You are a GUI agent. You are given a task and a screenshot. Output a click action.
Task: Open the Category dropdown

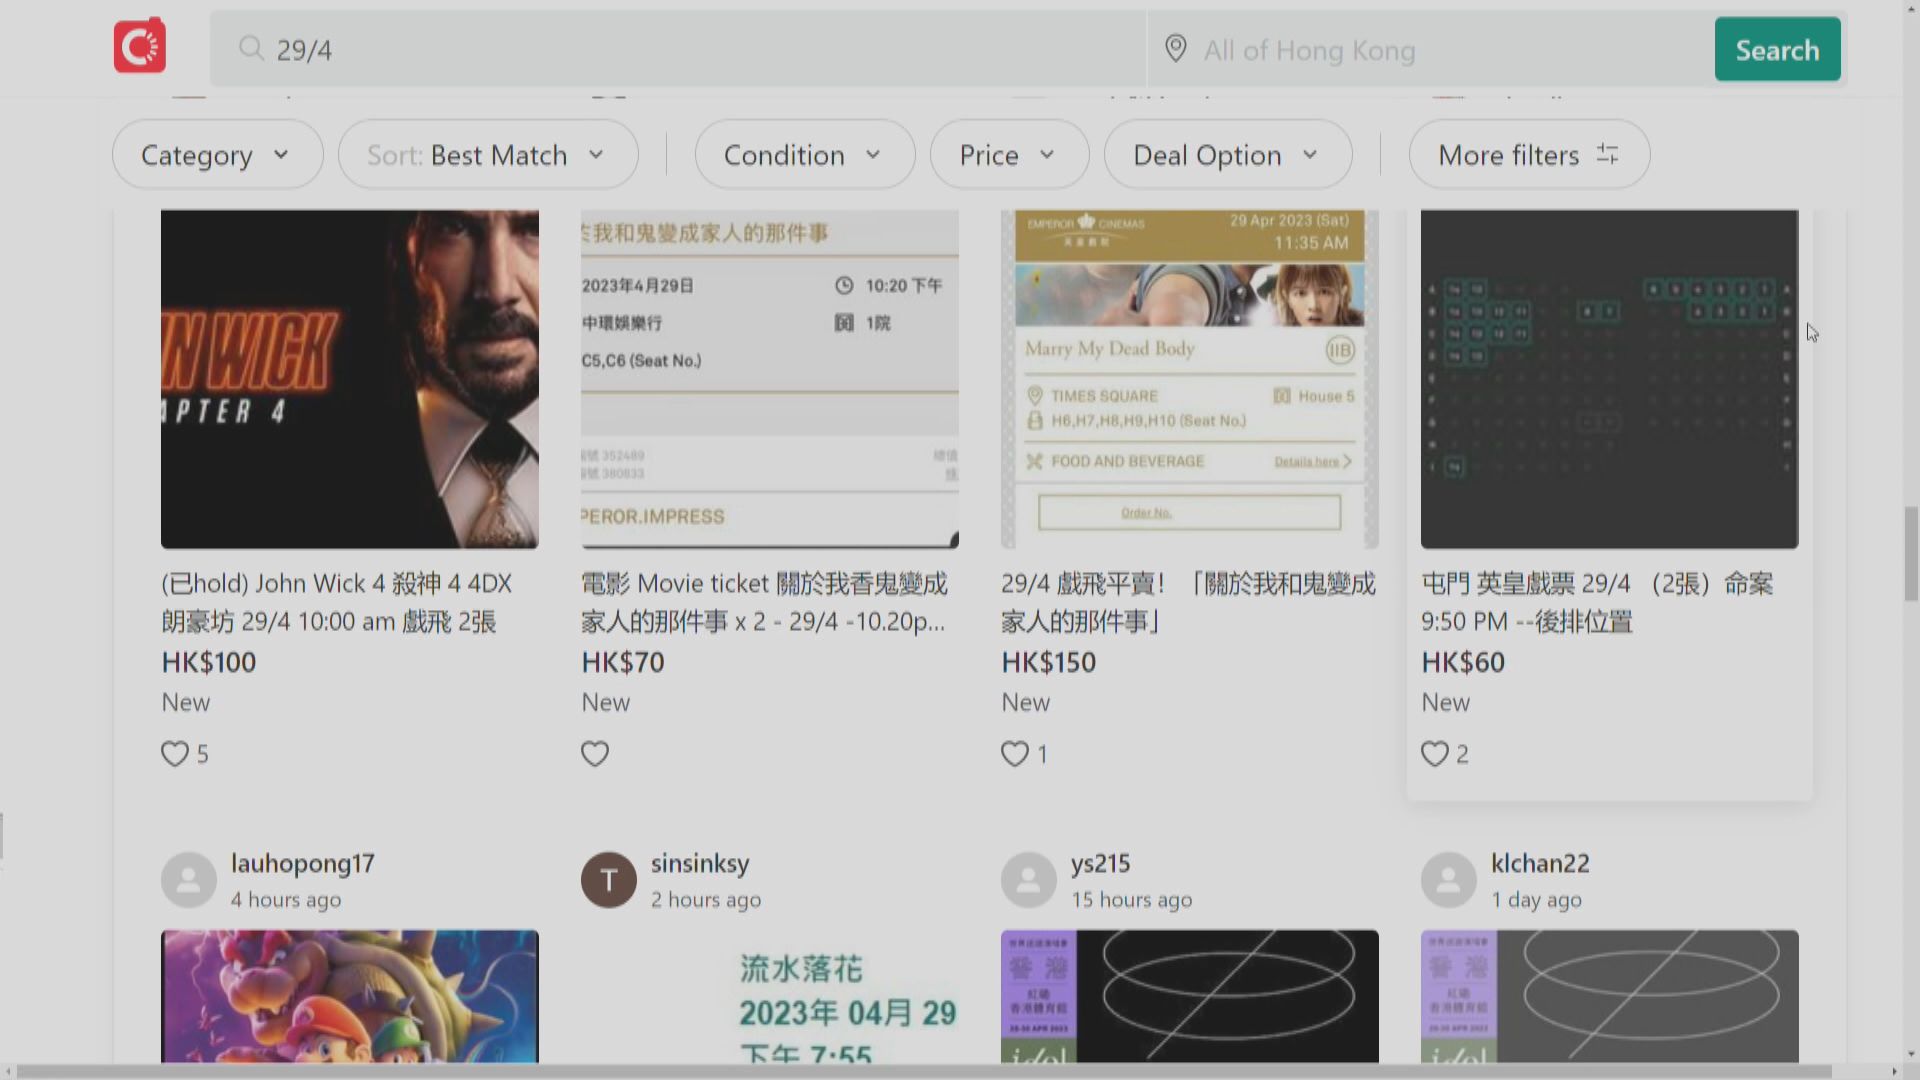(x=216, y=155)
